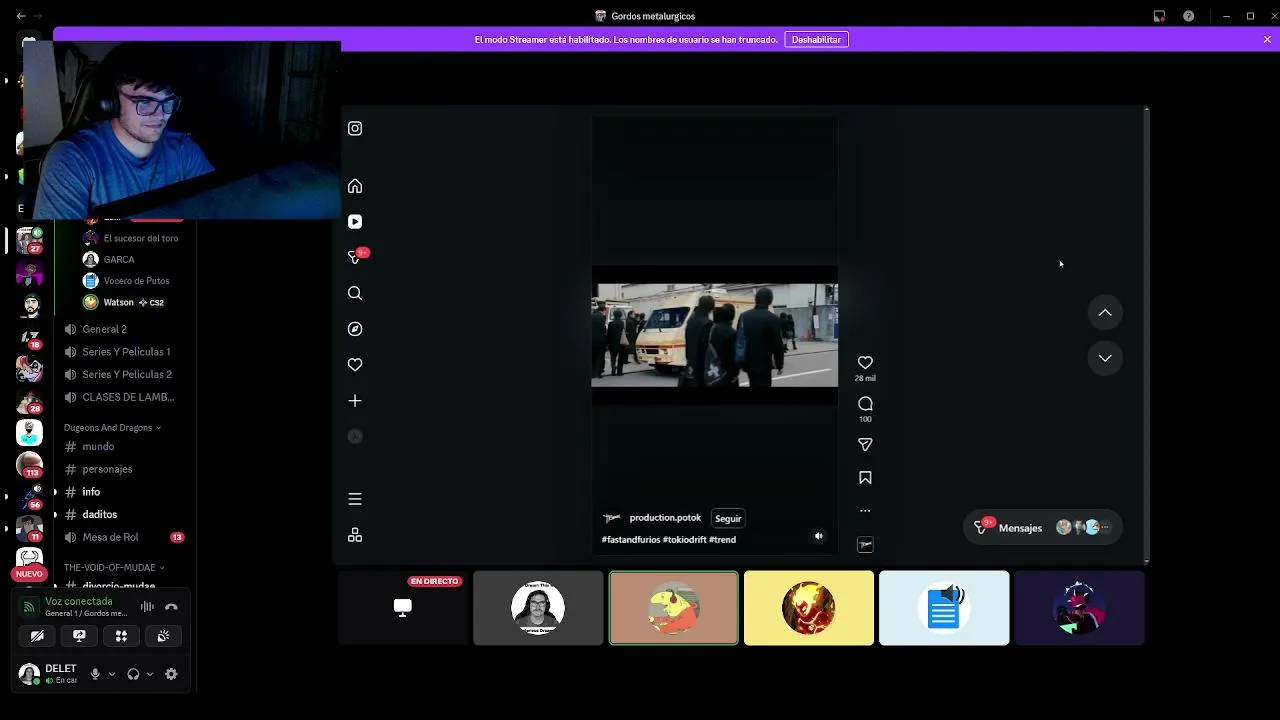Open the soundboard button
The width and height of the screenshot is (1280, 720).
point(163,636)
